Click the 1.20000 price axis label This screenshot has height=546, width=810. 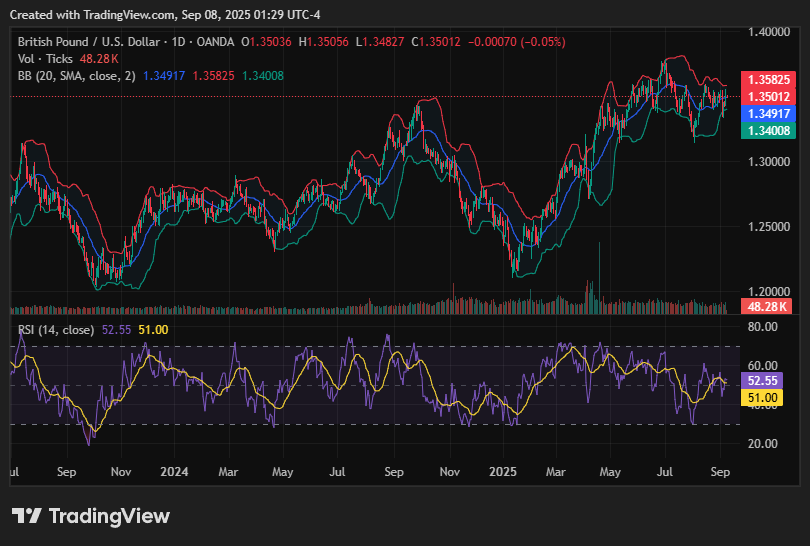(769, 292)
